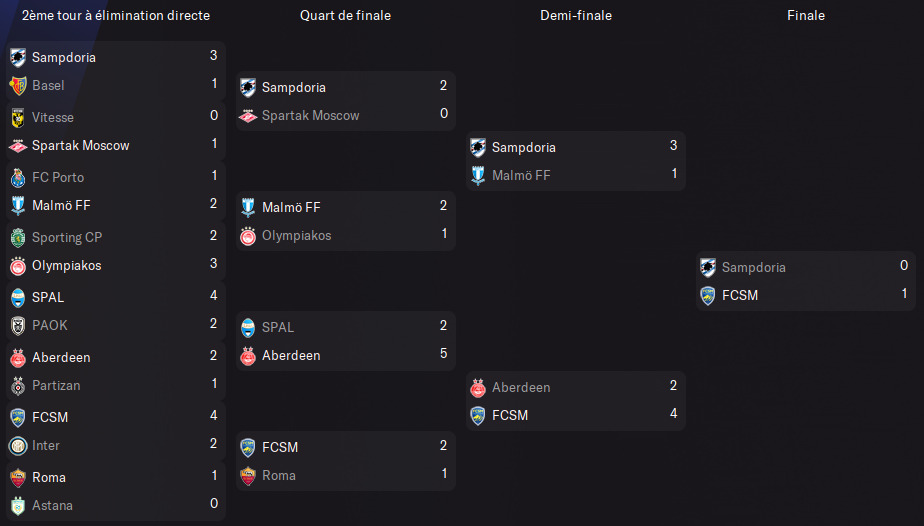Click the Basel crest in second round
924x526 pixels.
pyautogui.click(x=18, y=86)
